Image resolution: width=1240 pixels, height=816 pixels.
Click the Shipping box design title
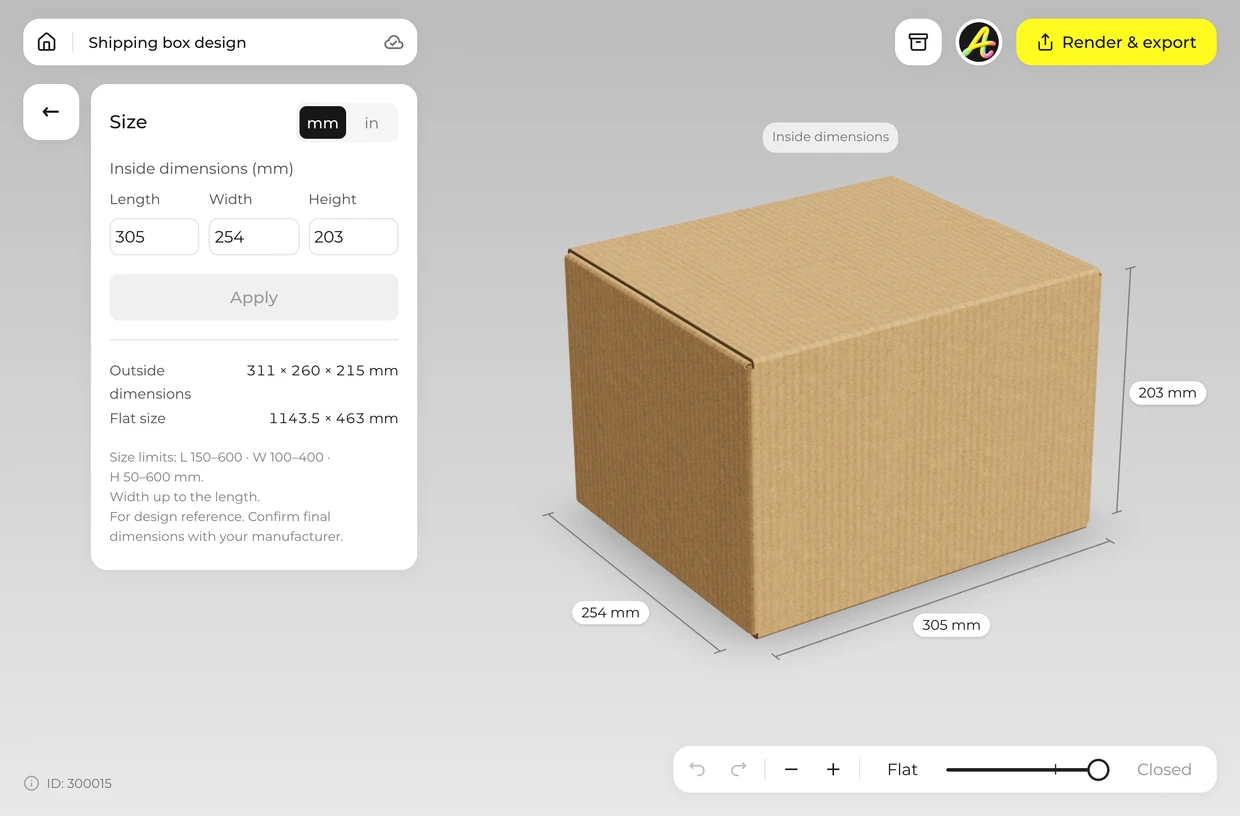pos(167,42)
